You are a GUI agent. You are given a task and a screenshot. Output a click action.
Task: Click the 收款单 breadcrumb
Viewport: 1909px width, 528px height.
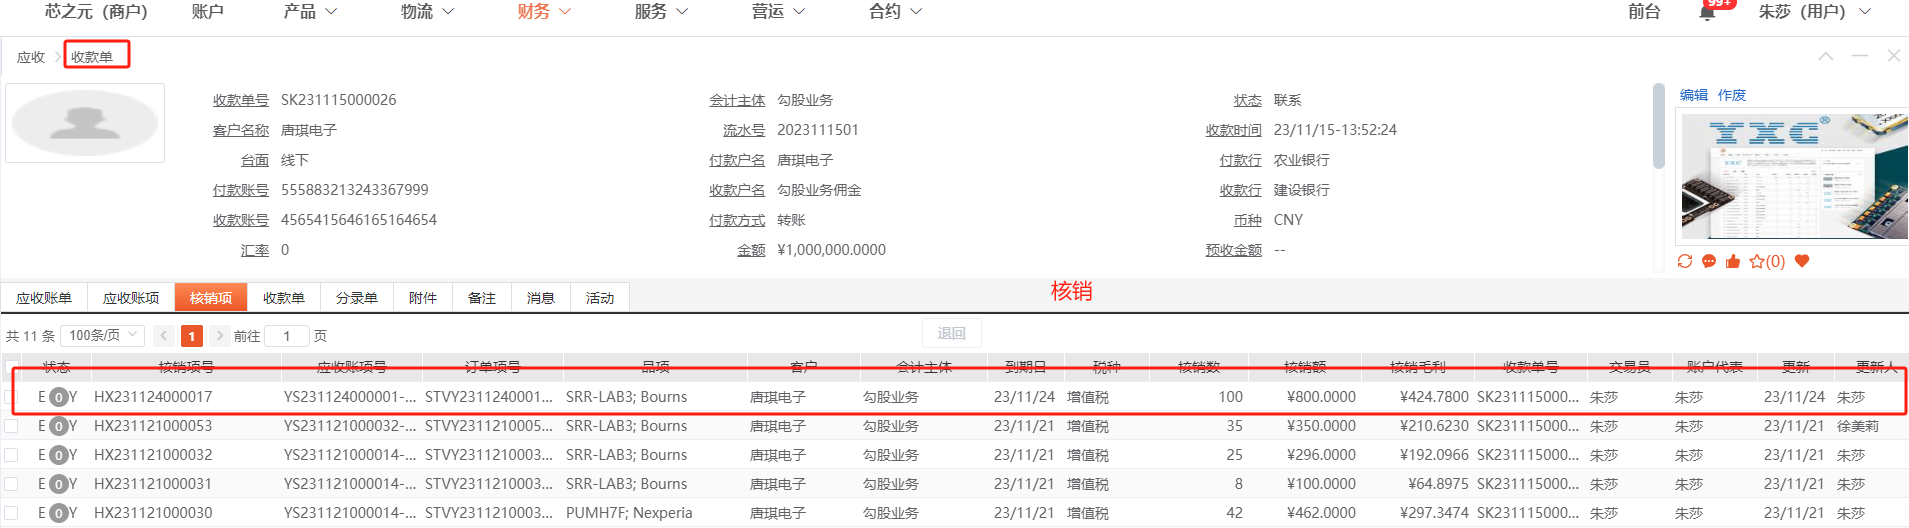(x=92, y=57)
